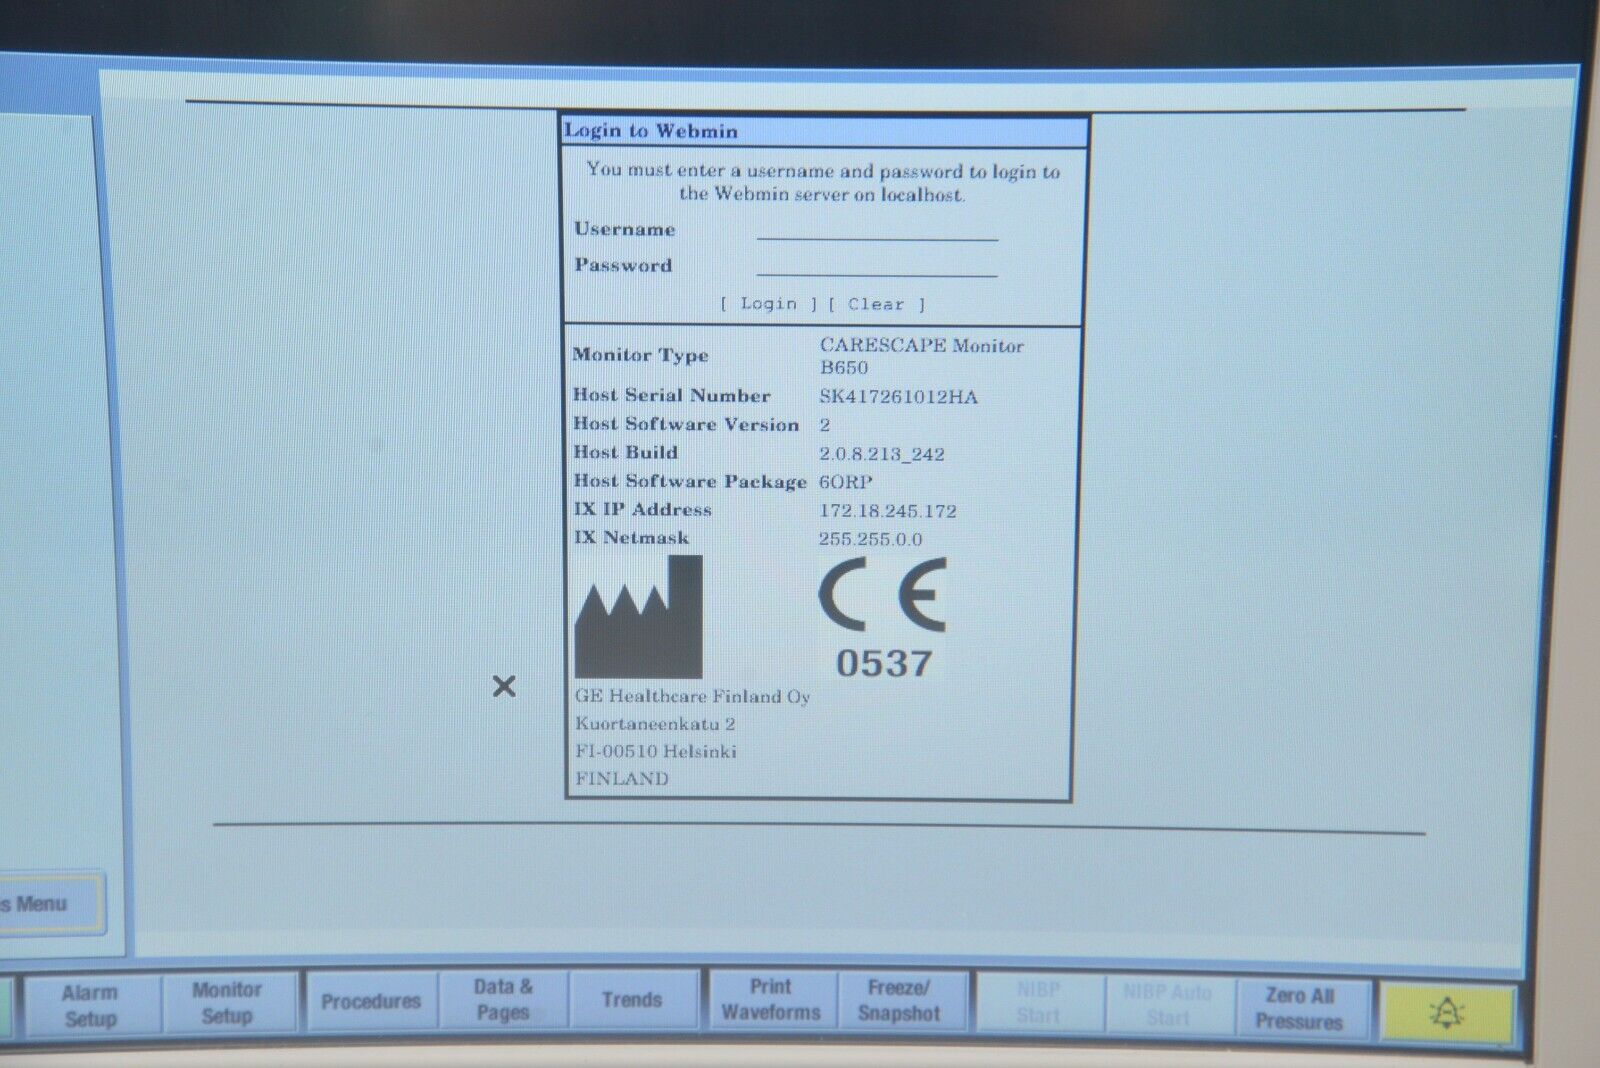Click the Host Software Package value 6ORP
This screenshot has width=1600, height=1068.
point(846,482)
